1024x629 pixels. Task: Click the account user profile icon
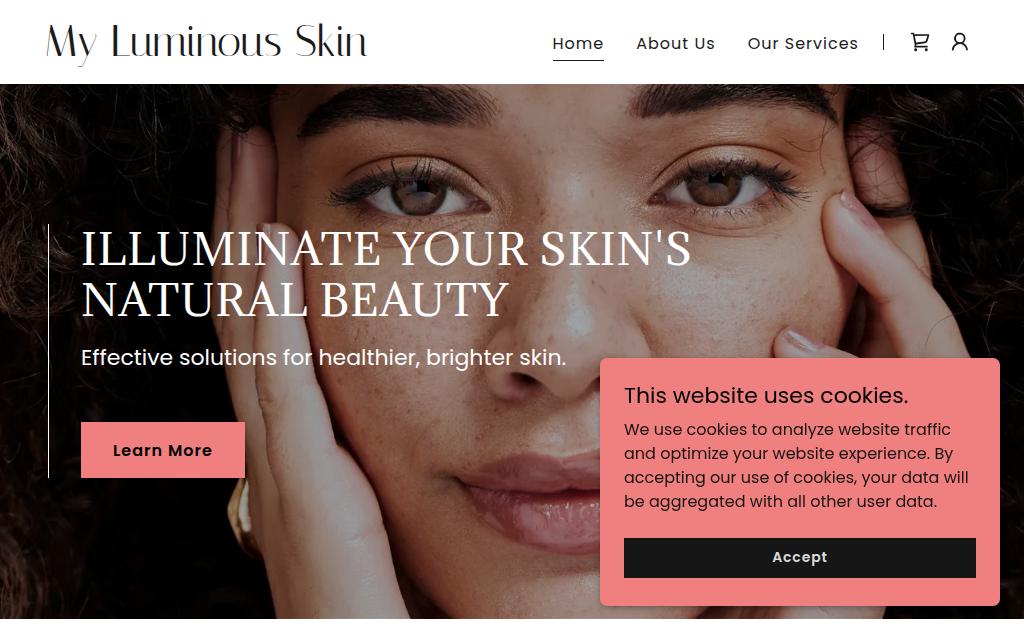point(959,42)
